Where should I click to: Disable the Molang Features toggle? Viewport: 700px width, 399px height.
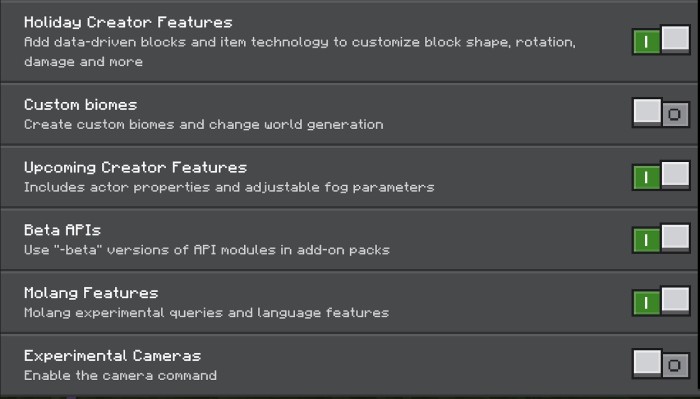[x=661, y=302]
